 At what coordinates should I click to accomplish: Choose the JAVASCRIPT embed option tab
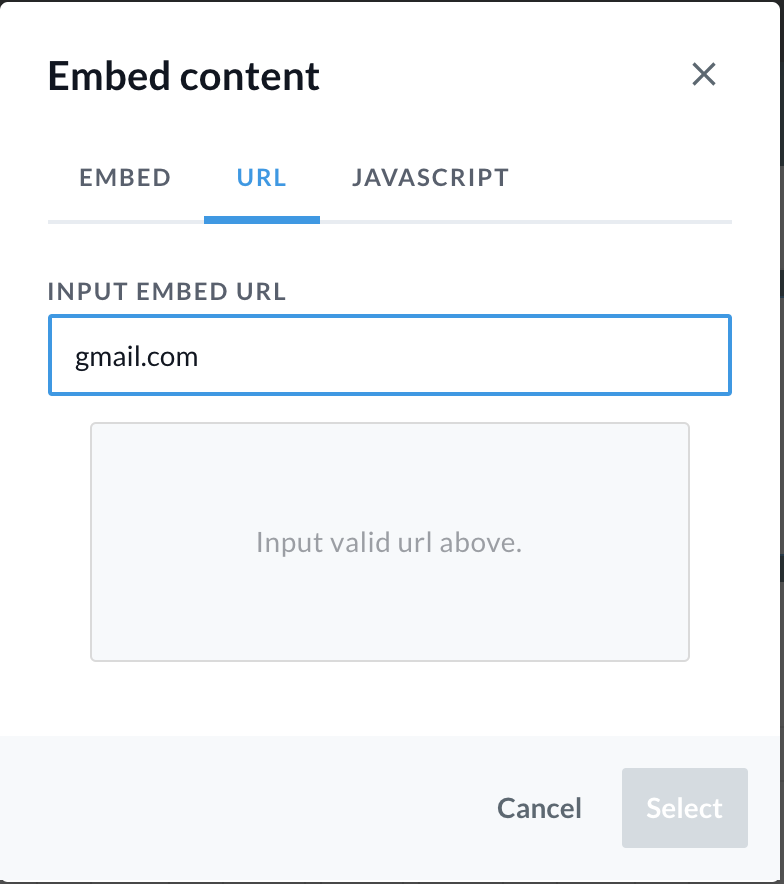(x=430, y=178)
